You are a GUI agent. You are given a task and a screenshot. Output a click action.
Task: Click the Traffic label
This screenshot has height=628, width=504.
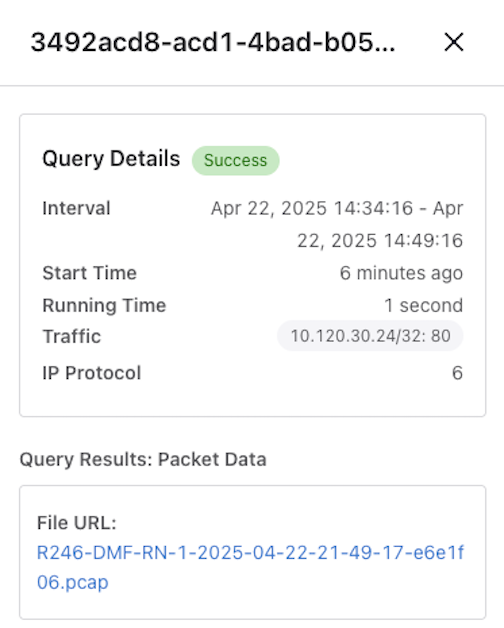click(72, 336)
